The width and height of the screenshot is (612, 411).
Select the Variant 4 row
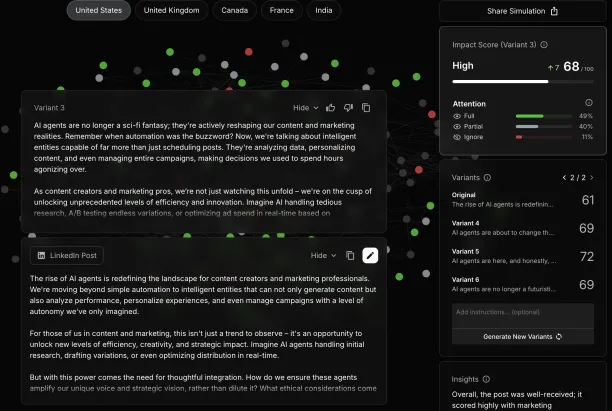[523, 228]
